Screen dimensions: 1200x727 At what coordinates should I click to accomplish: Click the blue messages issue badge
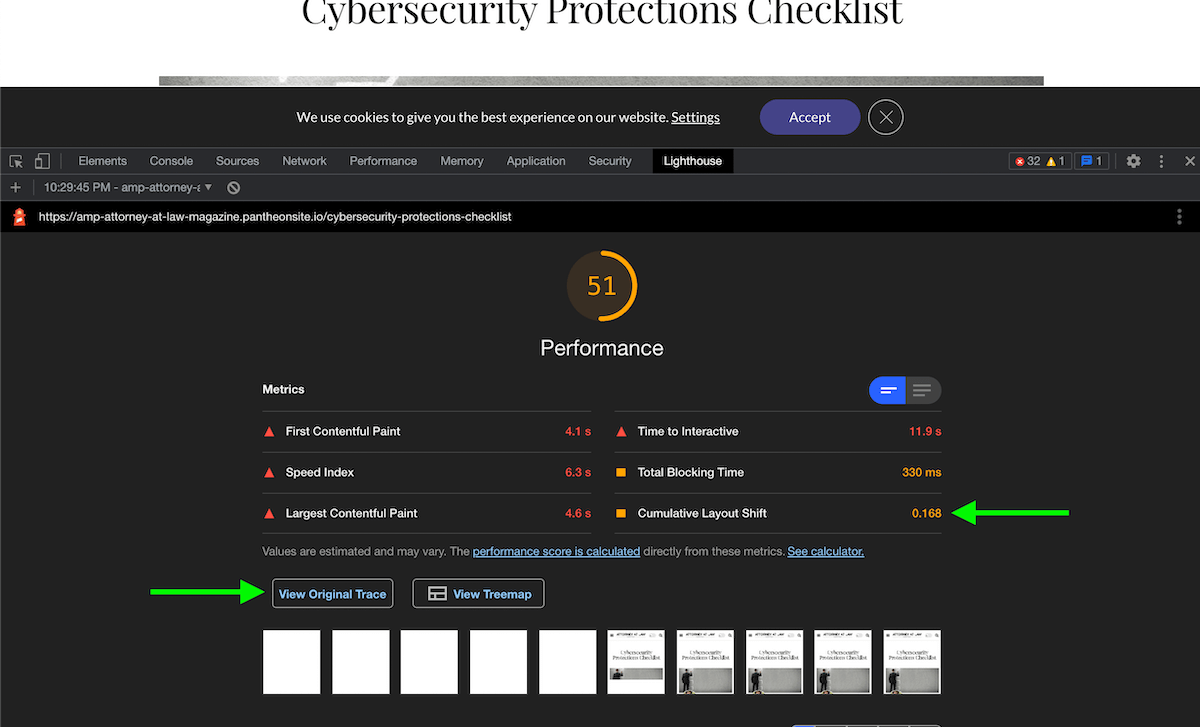pos(1091,161)
